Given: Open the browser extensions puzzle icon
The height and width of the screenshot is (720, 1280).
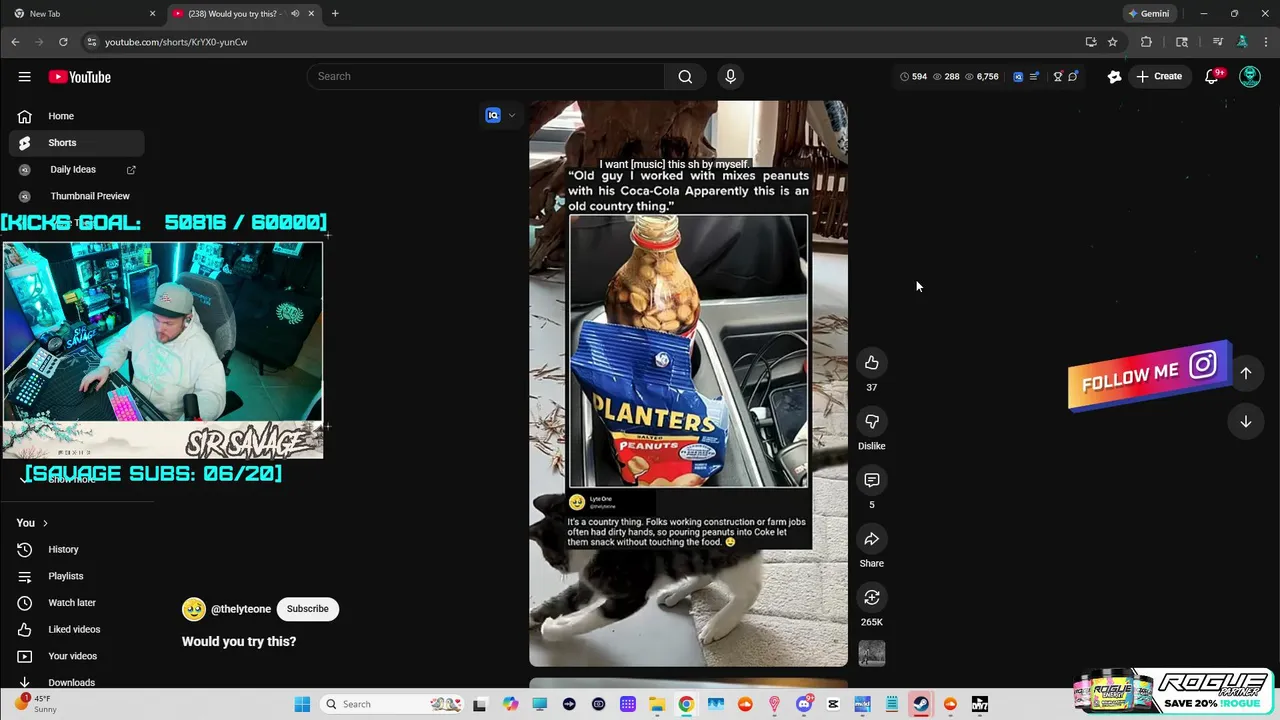Looking at the screenshot, I should [1146, 42].
